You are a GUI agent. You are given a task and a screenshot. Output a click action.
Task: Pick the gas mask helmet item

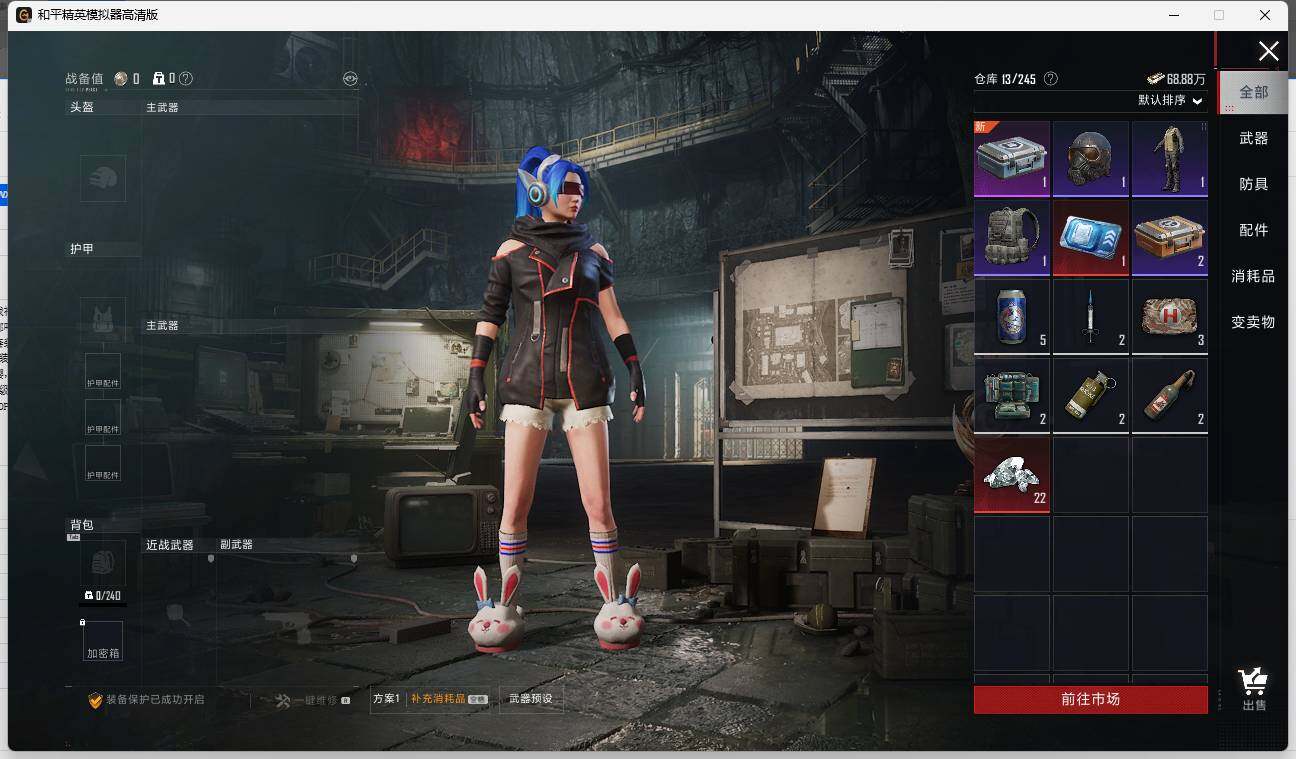pos(1090,158)
